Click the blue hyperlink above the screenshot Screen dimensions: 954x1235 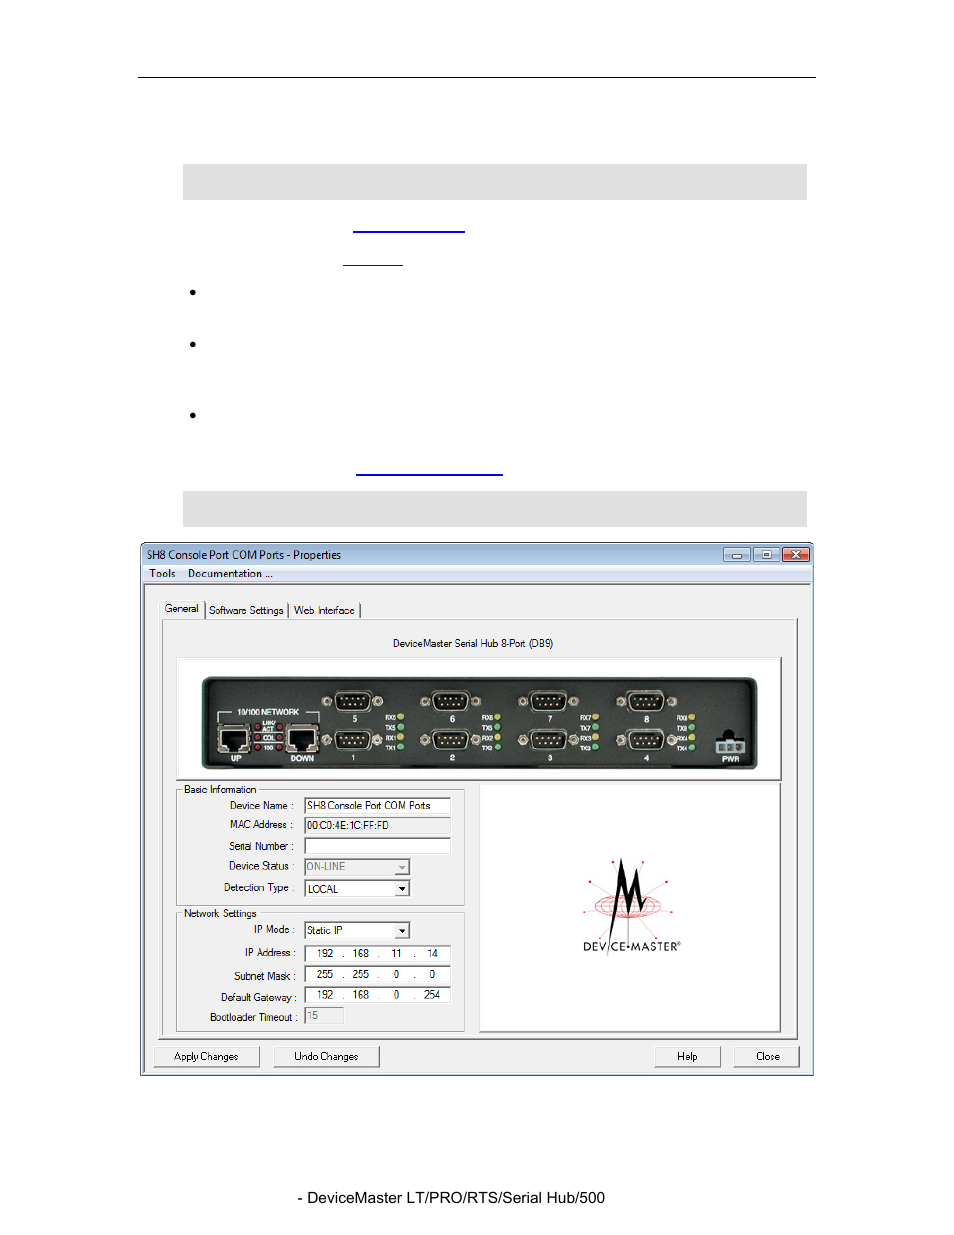pyautogui.click(x=429, y=469)
